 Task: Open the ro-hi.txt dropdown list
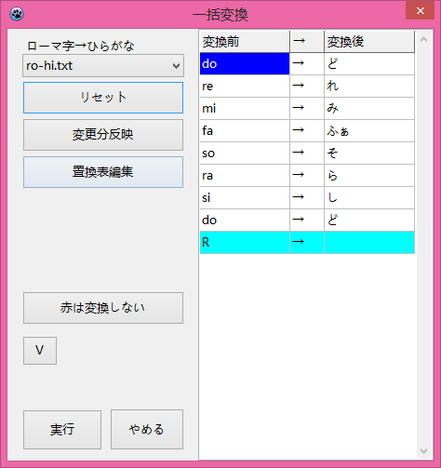pos(103,66)
